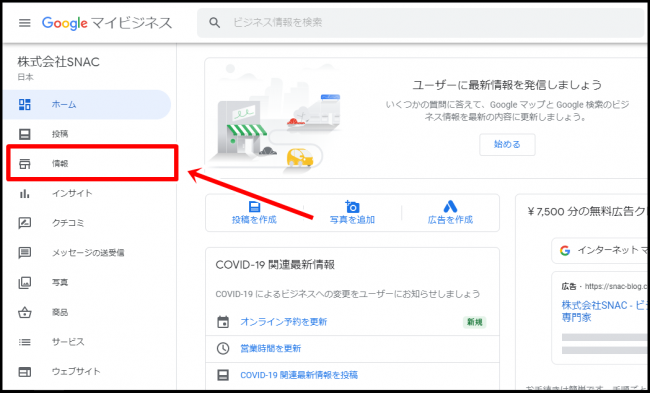Click the 新規 badge
Image resolution: width=650 pixels, height=393 pixels.
coord(475,322)
